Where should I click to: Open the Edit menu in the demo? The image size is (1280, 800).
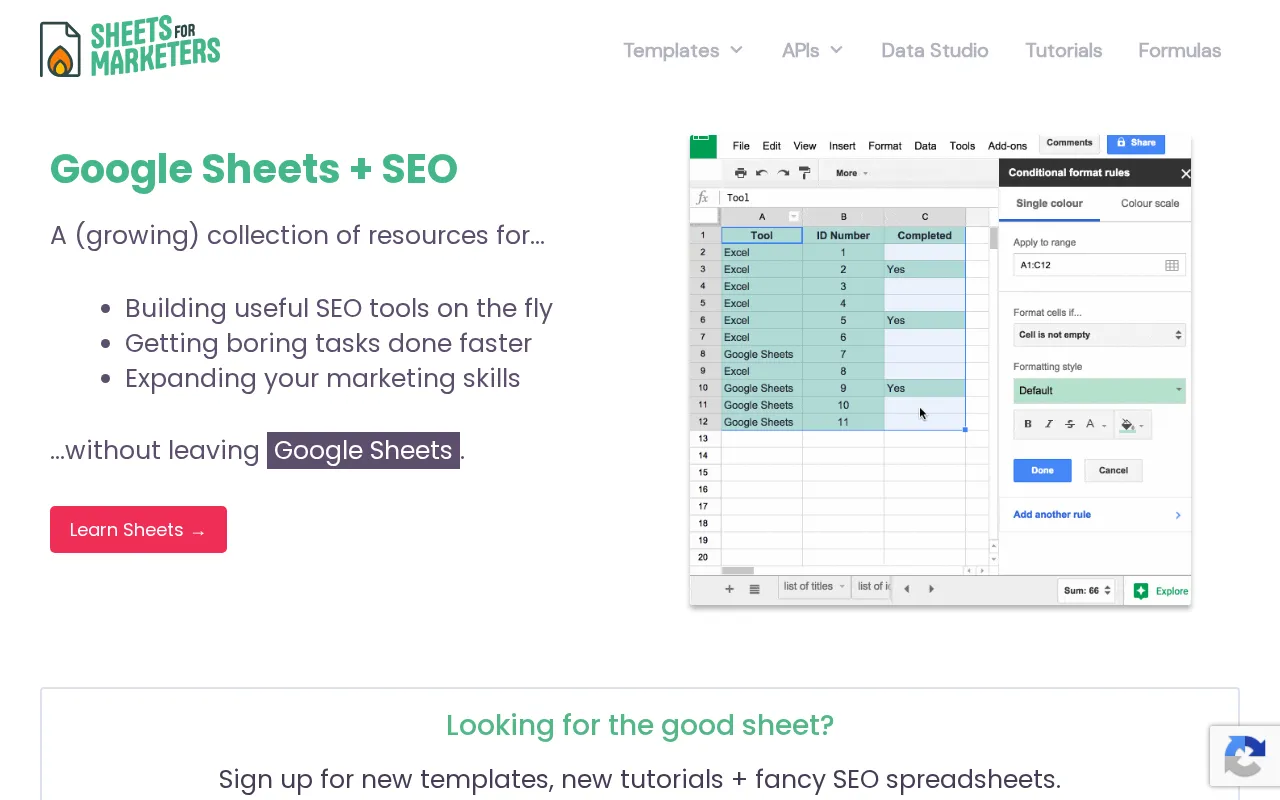coord(772,146)
